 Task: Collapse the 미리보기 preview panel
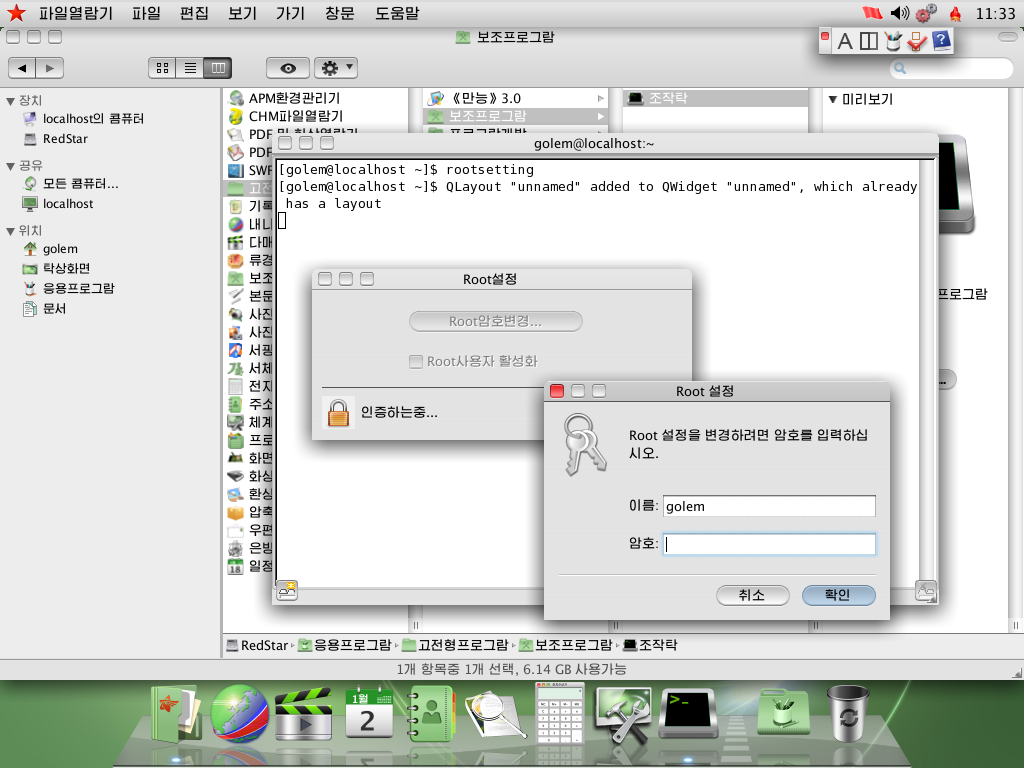pyautogui.click(x=833, y=98)
